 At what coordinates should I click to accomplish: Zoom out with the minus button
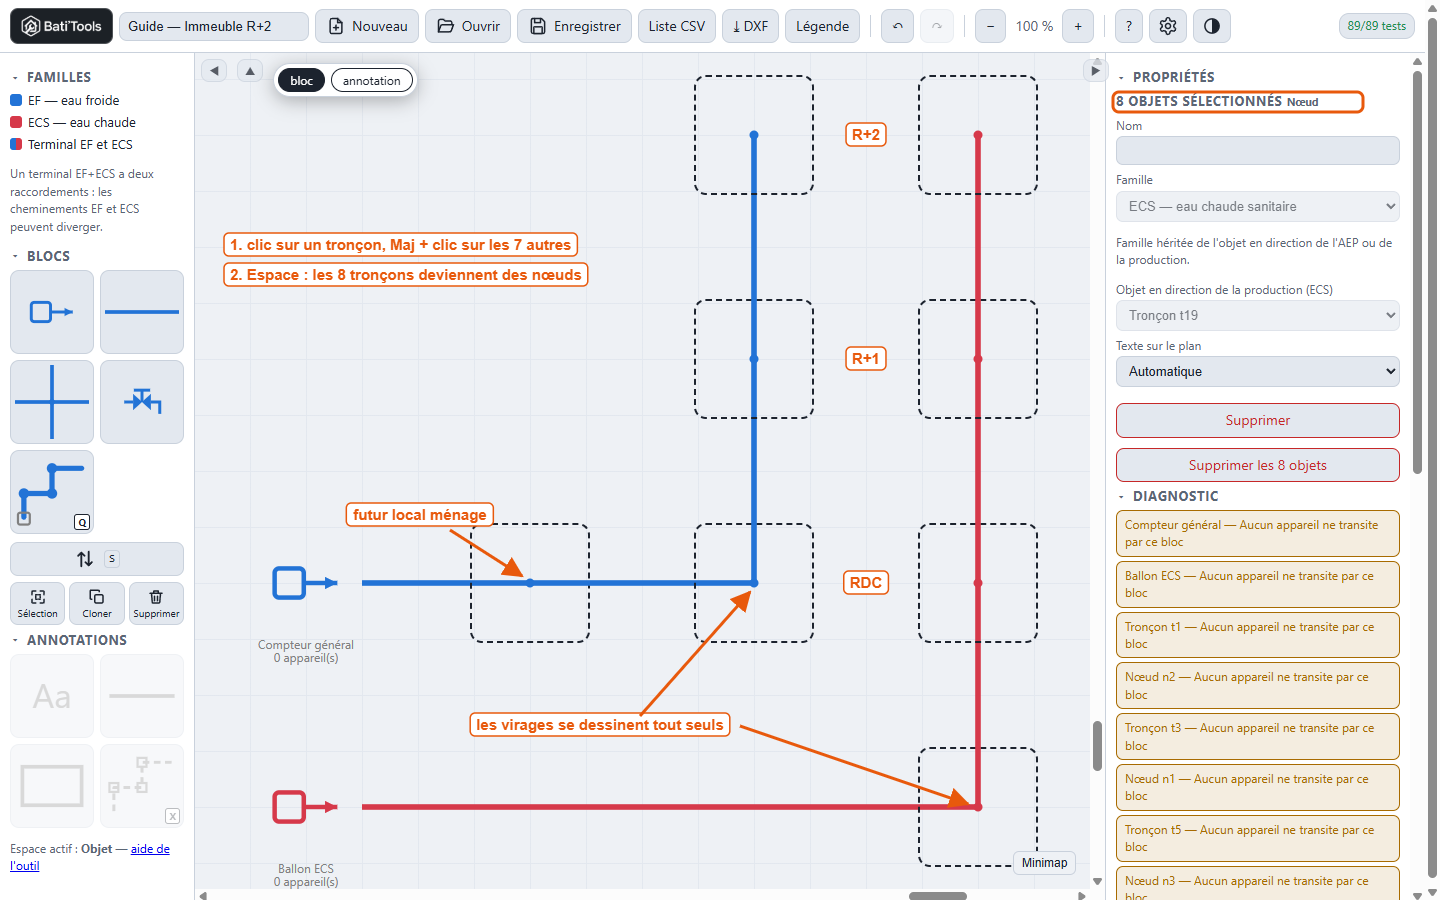990,26
